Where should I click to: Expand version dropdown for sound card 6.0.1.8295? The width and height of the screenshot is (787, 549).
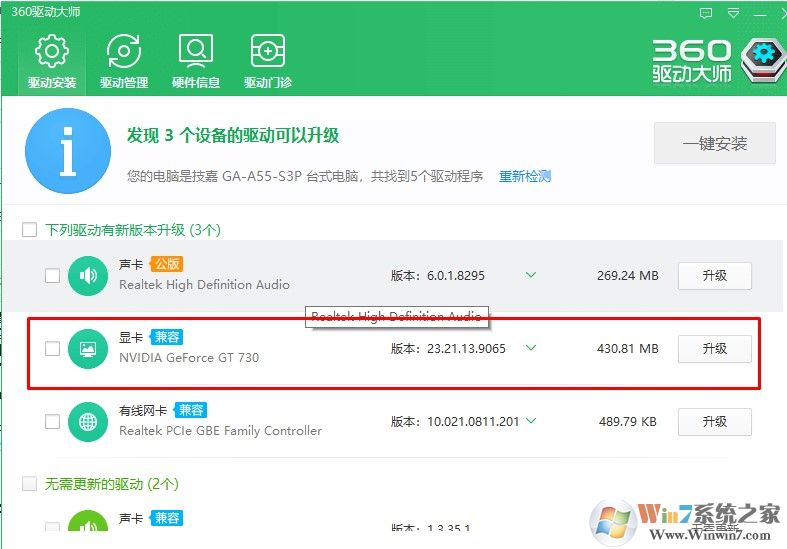(x=531, y=275)
